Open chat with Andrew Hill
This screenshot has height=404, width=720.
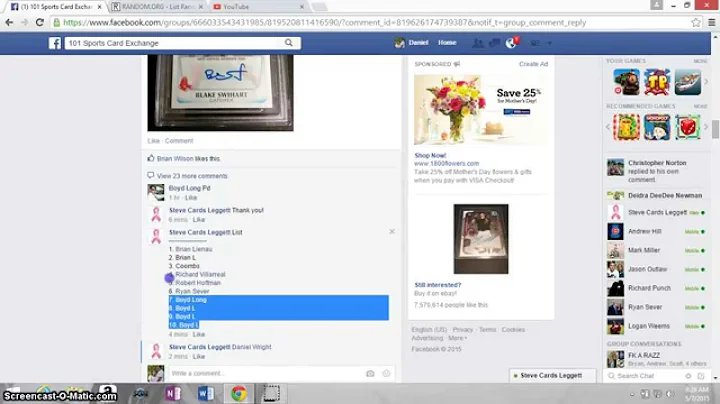(657, 231)
